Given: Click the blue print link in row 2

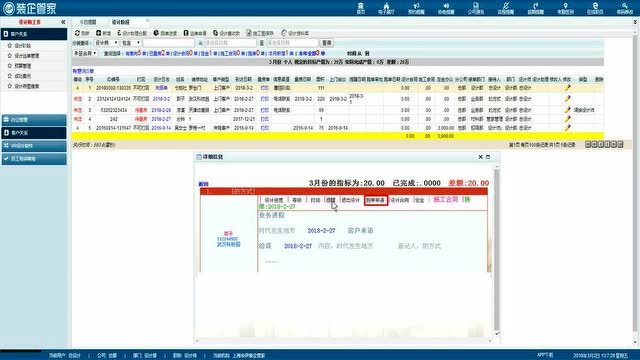Looking at the screenshot, I should click(264, 99).
